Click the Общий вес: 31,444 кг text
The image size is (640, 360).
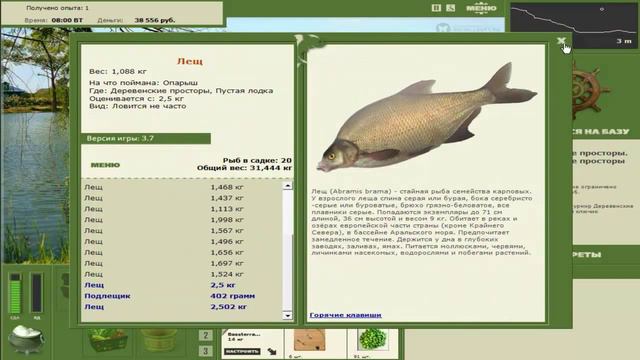244,168
